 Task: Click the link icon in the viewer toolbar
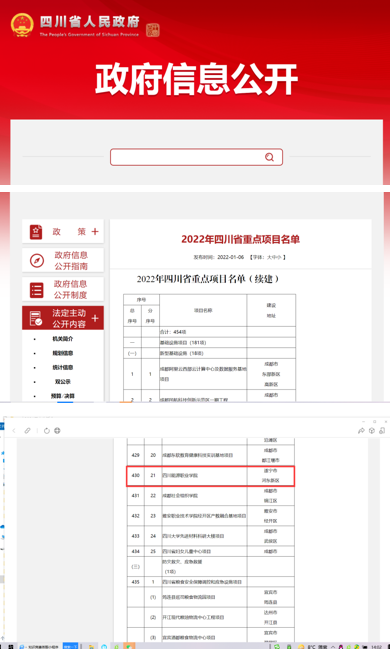pos(27,430)
